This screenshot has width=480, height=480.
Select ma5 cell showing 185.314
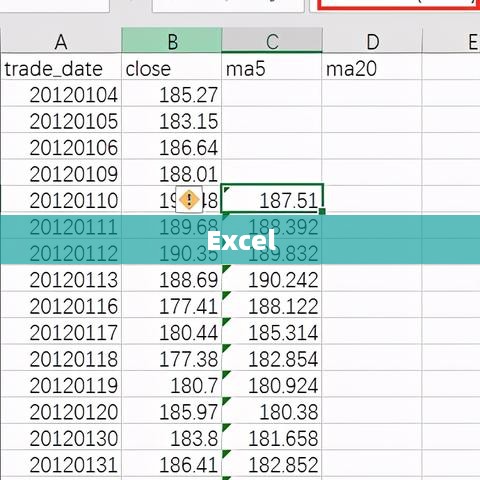[x=272, y=332]
